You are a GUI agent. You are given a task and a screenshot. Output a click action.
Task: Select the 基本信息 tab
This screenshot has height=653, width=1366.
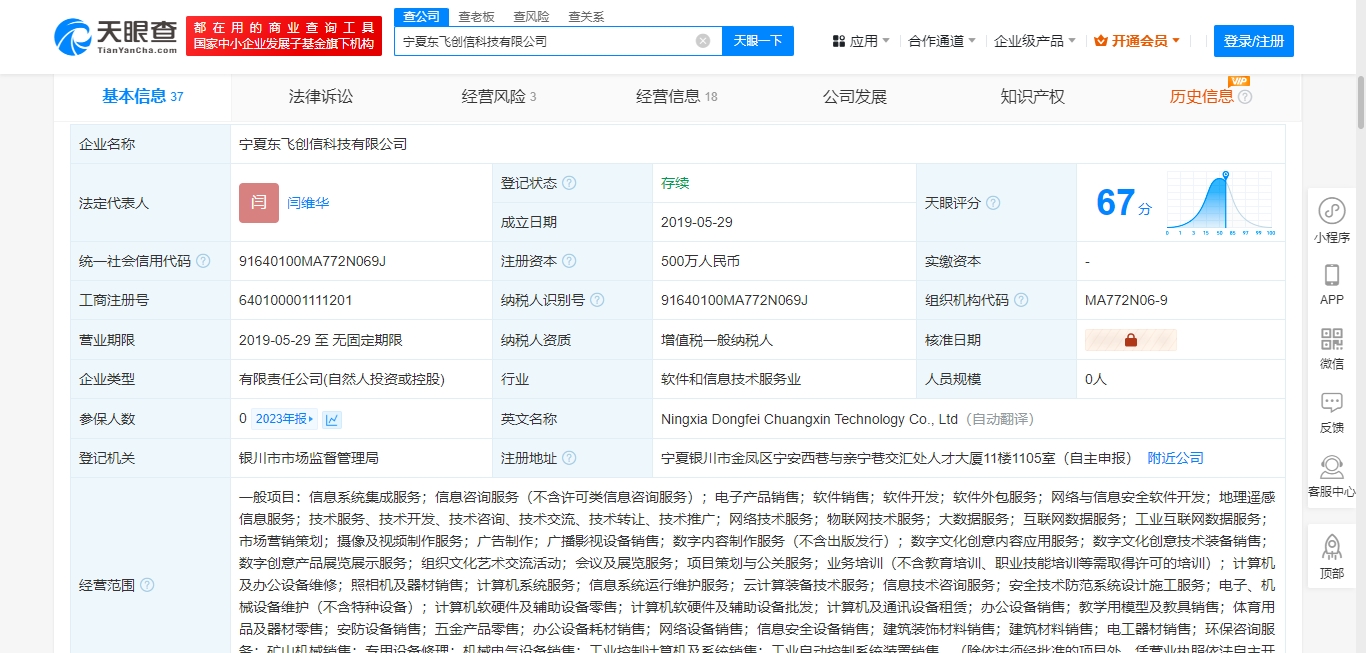click(142, 97)
